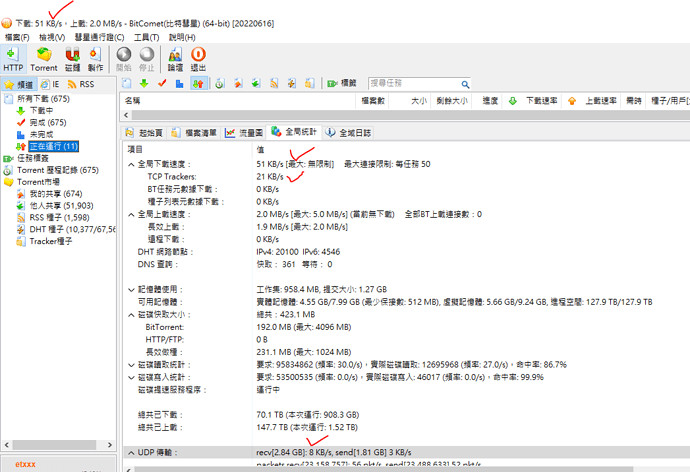Viewport: 690px width, 472px height.
Task: Click the HTTP download toolbar icon
Action: tap(13, 57)
